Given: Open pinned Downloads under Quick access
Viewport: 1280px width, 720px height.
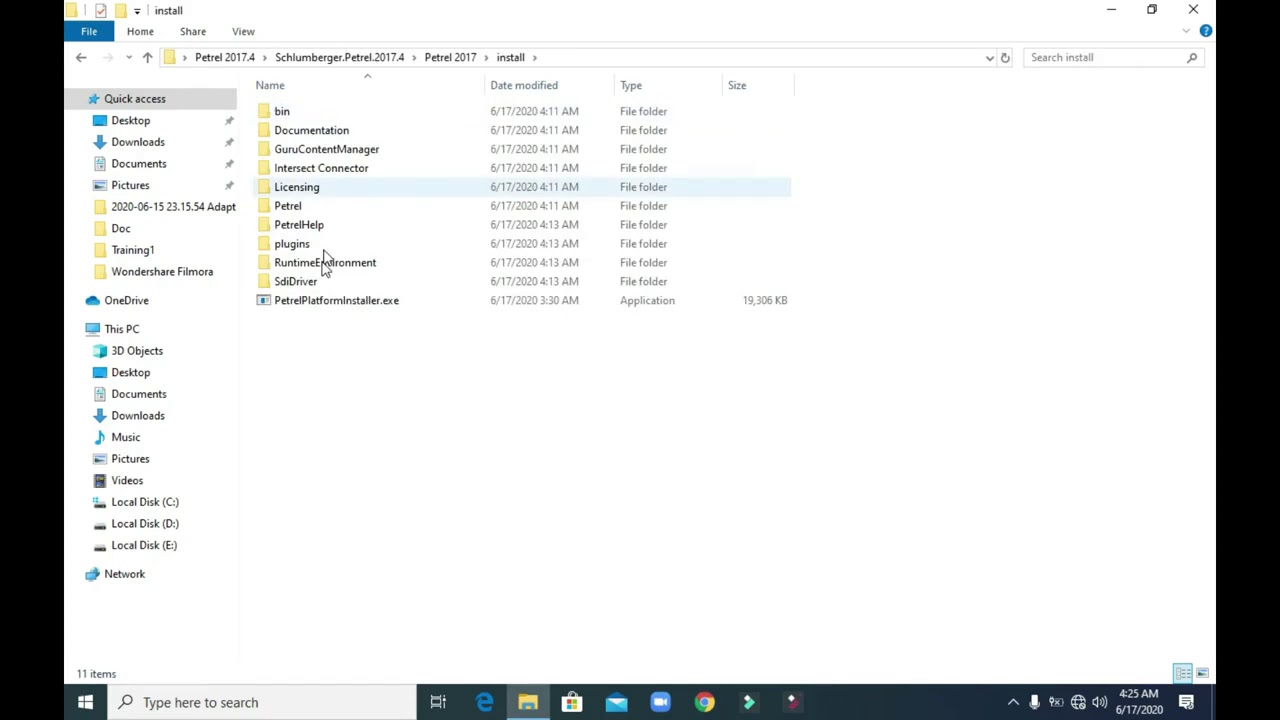Looking at the screenshot, I should point(137,142).
